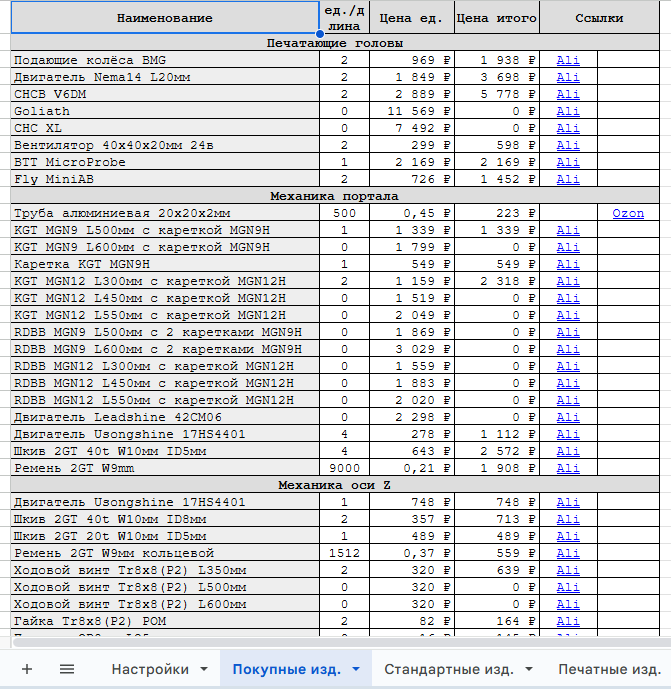
Task: Switch to the Настройки sheet tab
Action: (x=150, y=669)
